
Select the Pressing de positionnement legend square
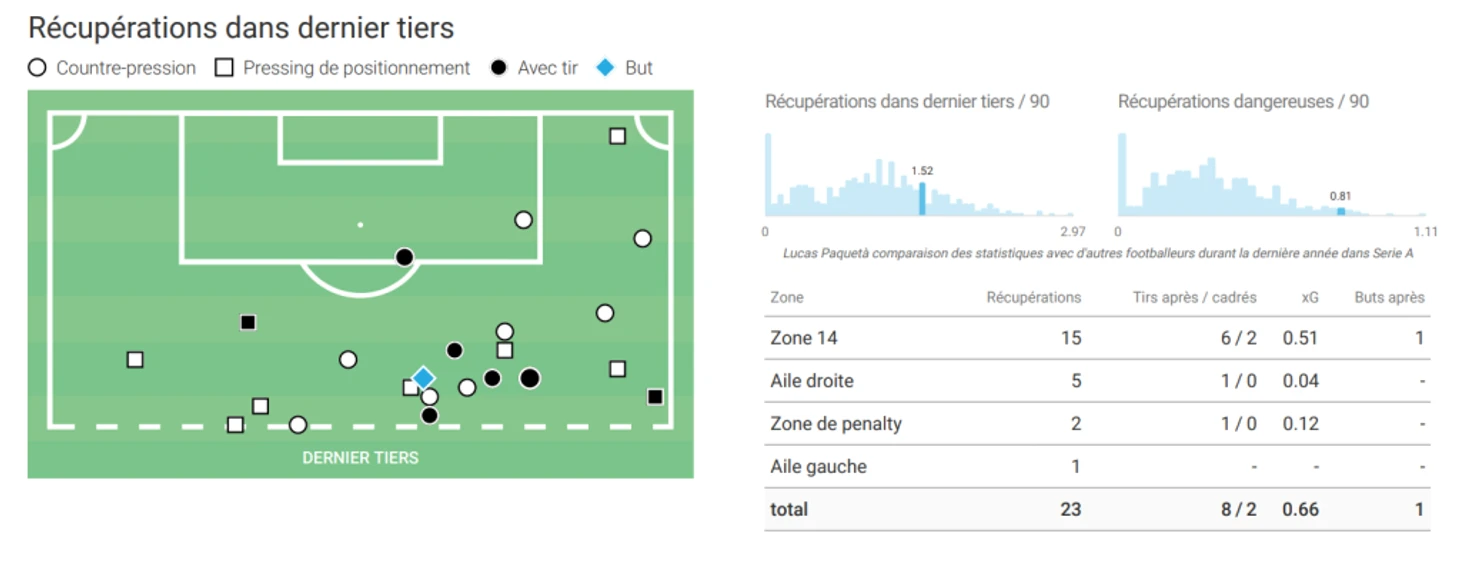coord(225,68)
